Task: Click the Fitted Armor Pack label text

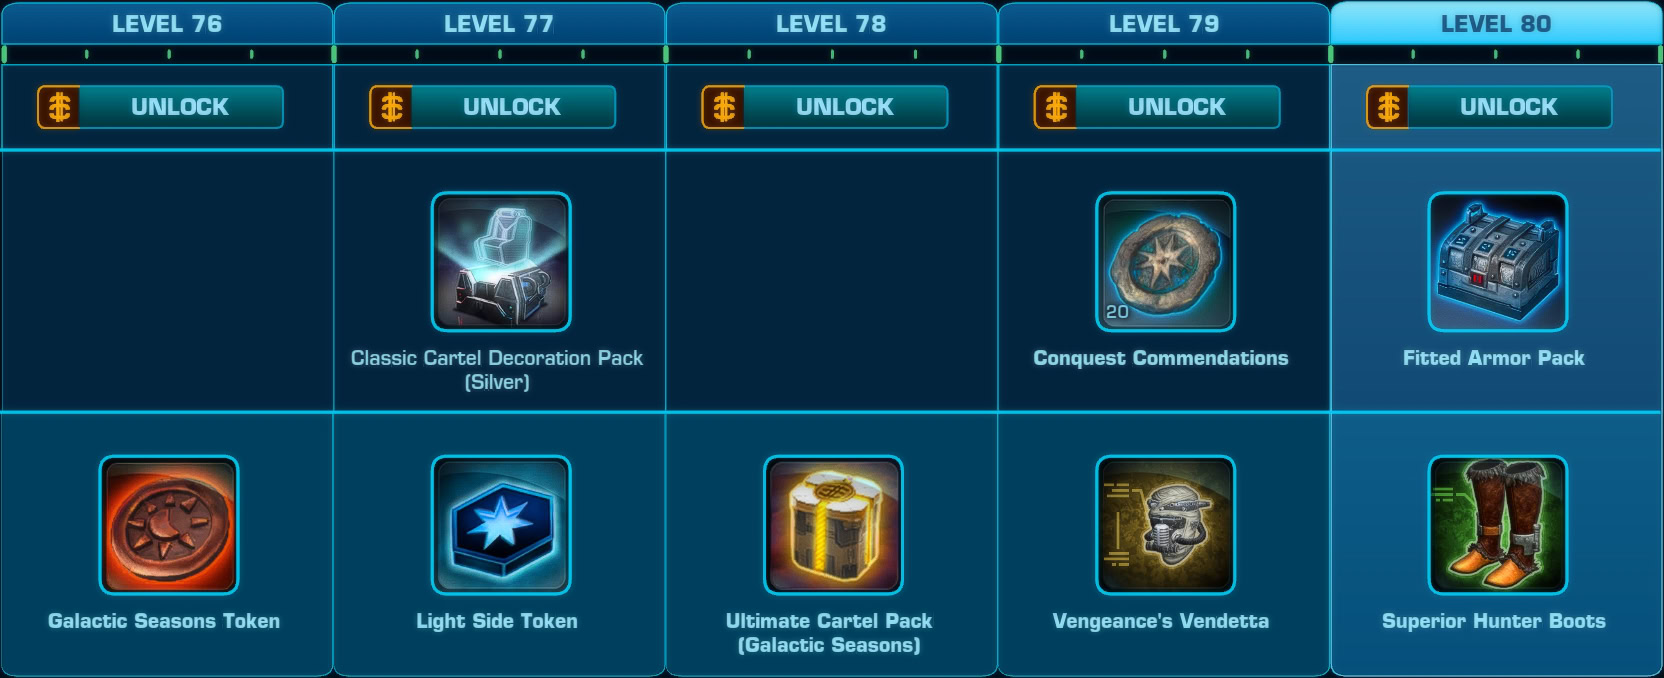Action: (1493, 358)
